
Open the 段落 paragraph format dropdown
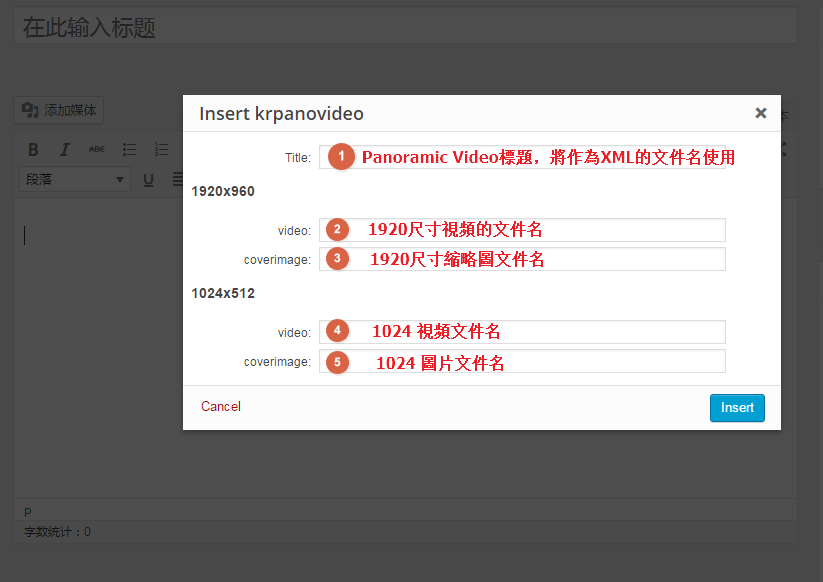[75, 179]
